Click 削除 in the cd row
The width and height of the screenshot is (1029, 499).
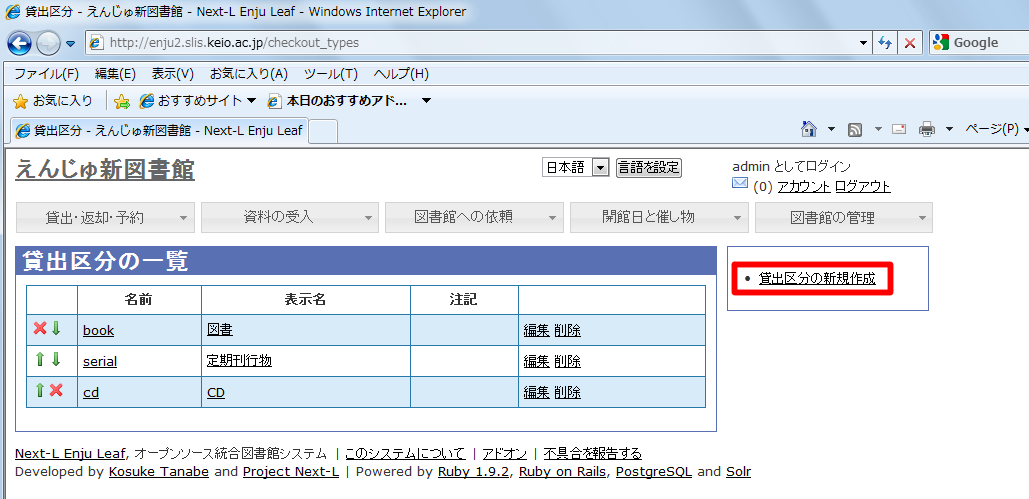pyautogui.click(x=567, y=393)
